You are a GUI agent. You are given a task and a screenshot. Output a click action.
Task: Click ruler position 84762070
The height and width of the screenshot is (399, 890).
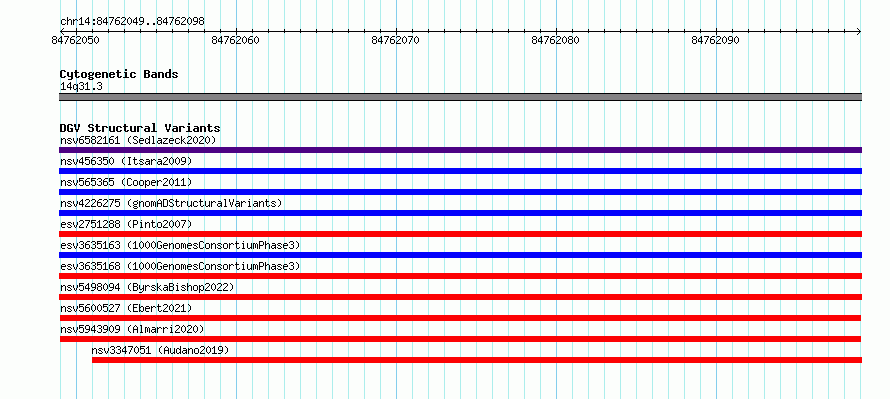coord(396,40)
